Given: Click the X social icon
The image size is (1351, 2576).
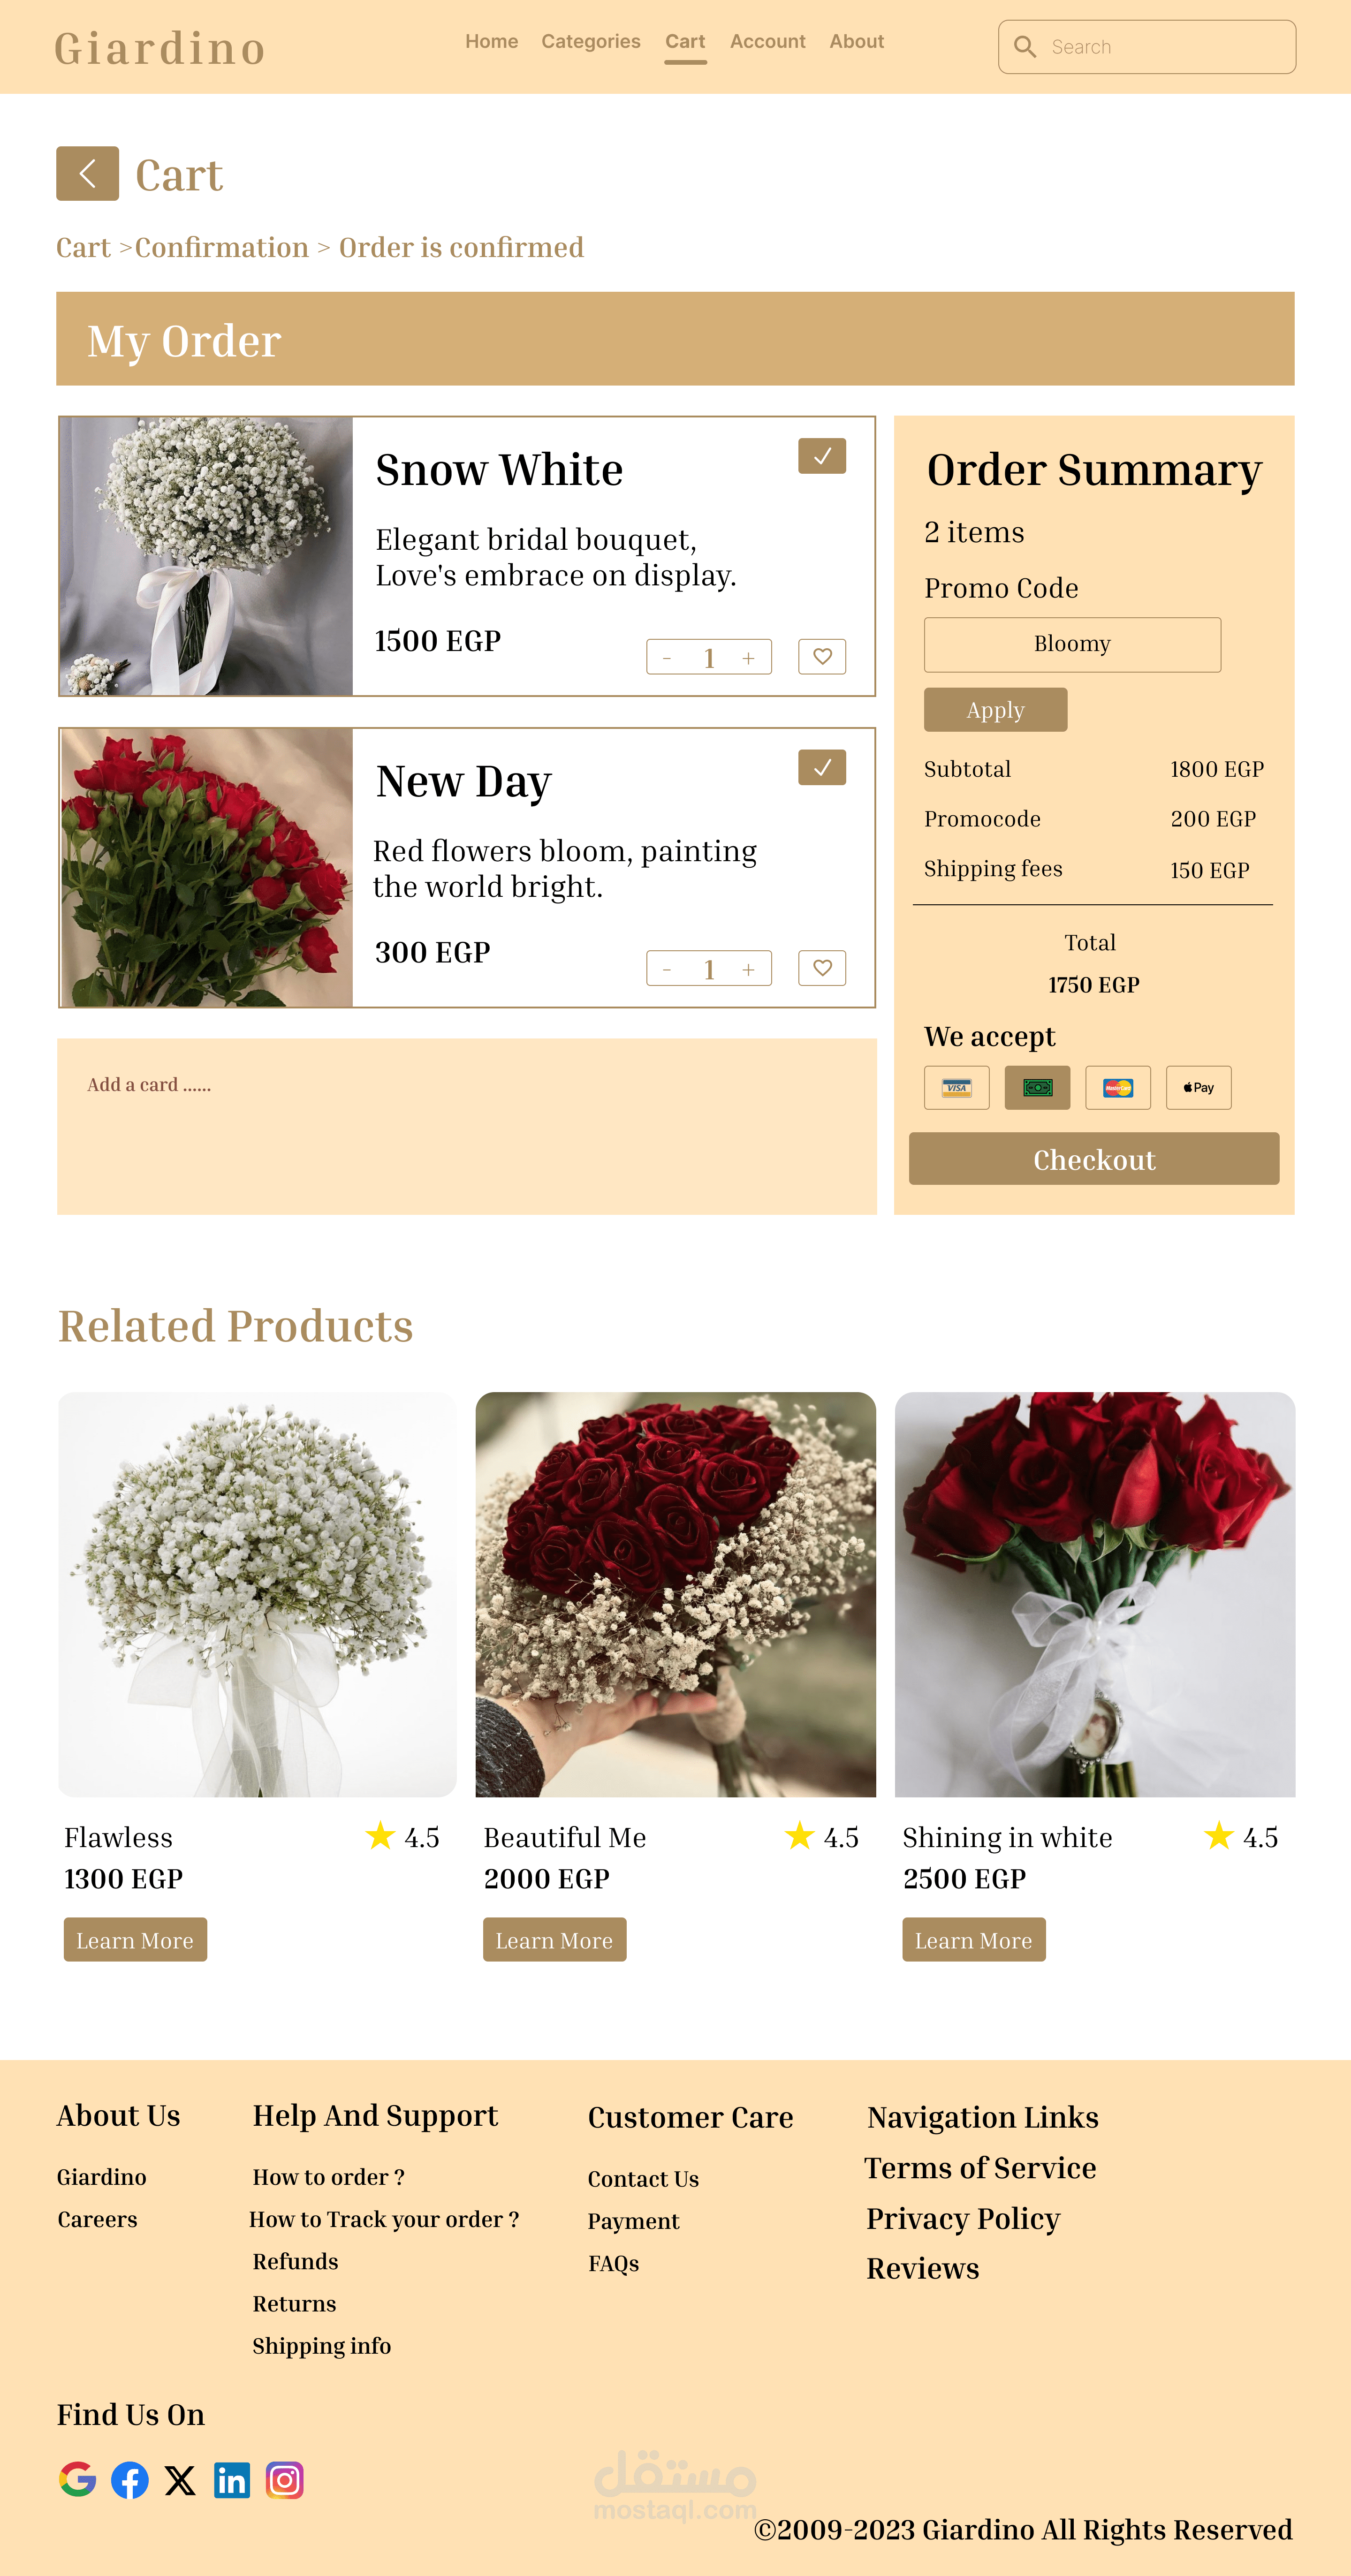Looking at the screenshot, I should [x=180, y=2480].
